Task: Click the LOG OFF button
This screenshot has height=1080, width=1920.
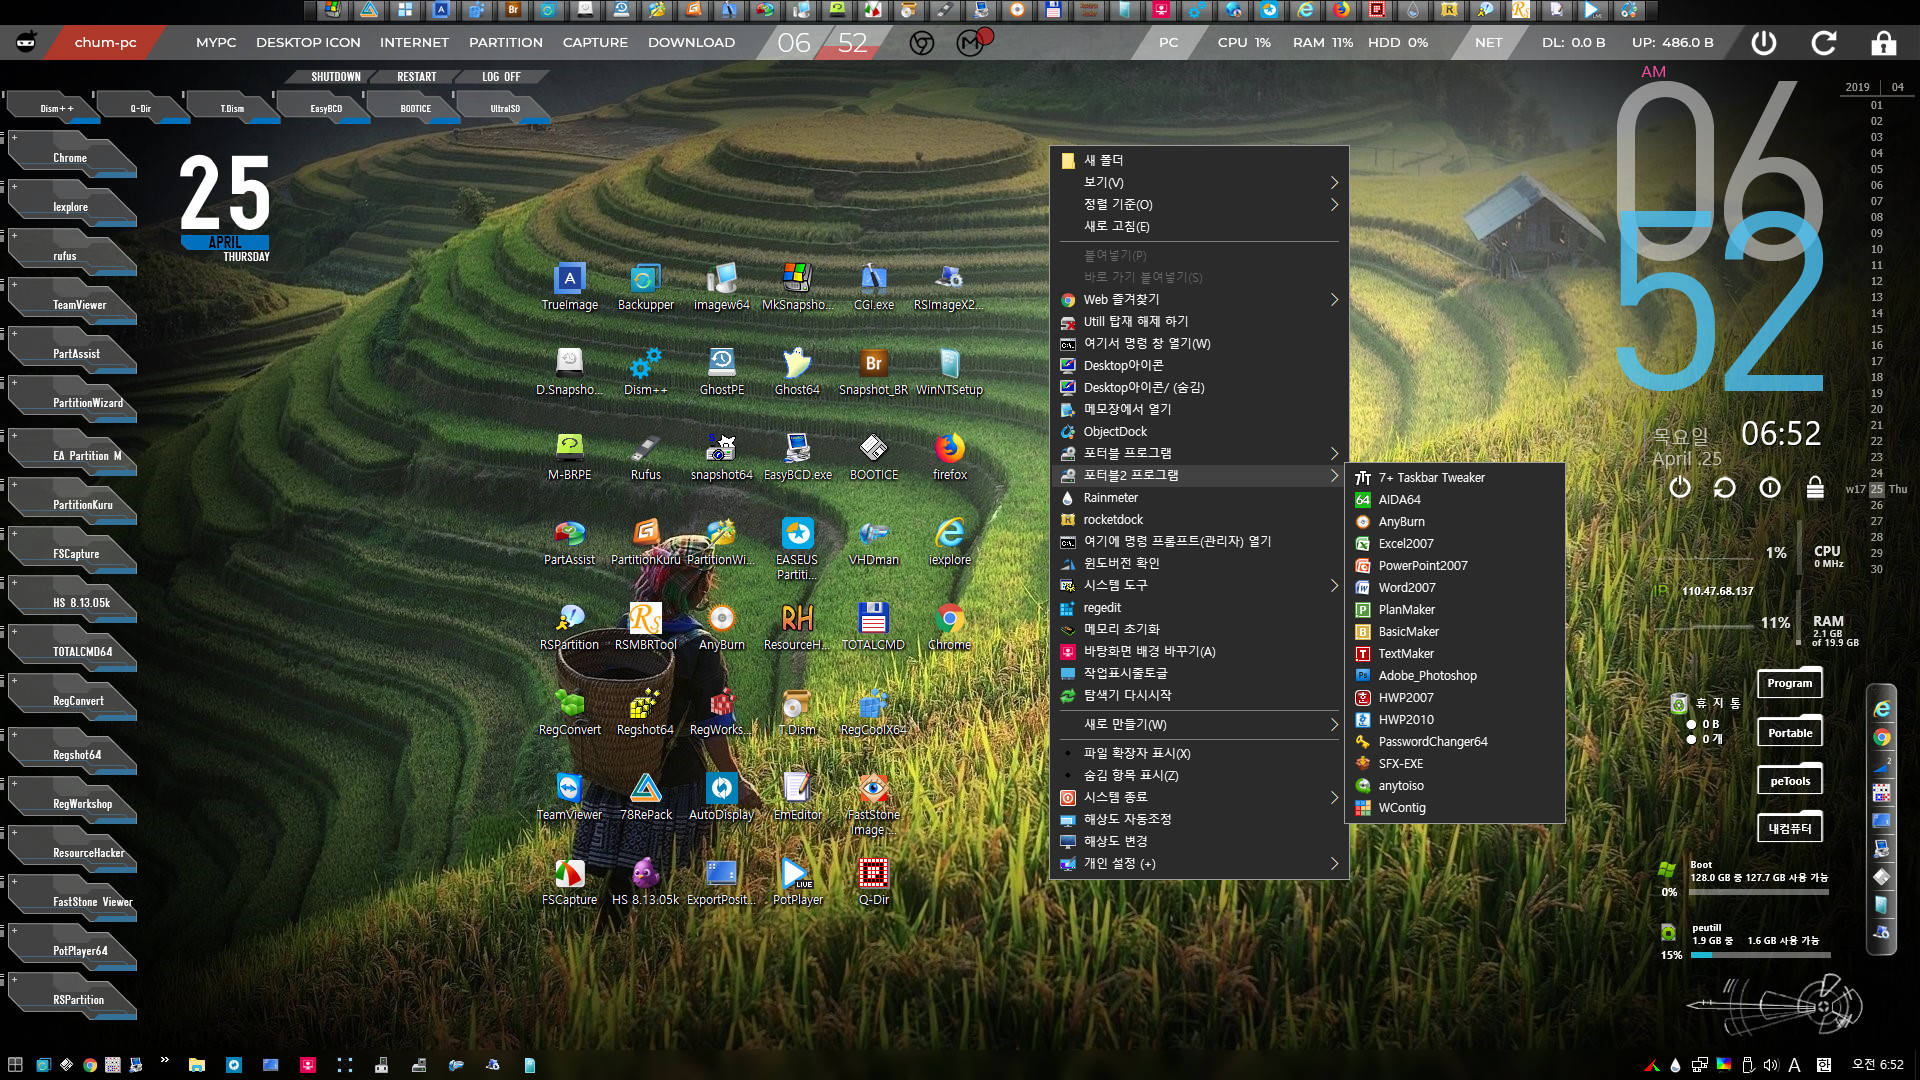Action: (x=501, y=77)
